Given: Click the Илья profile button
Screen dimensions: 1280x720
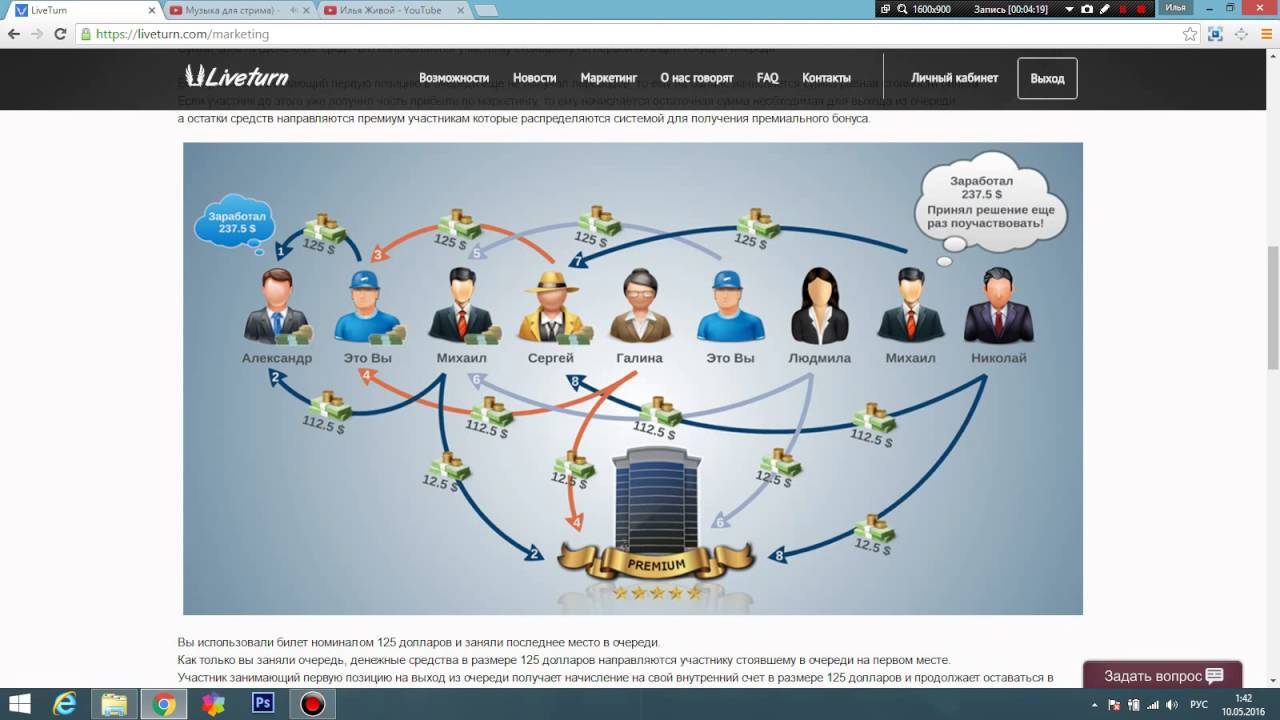Looking at the screenshot, I should [1176, 8].
